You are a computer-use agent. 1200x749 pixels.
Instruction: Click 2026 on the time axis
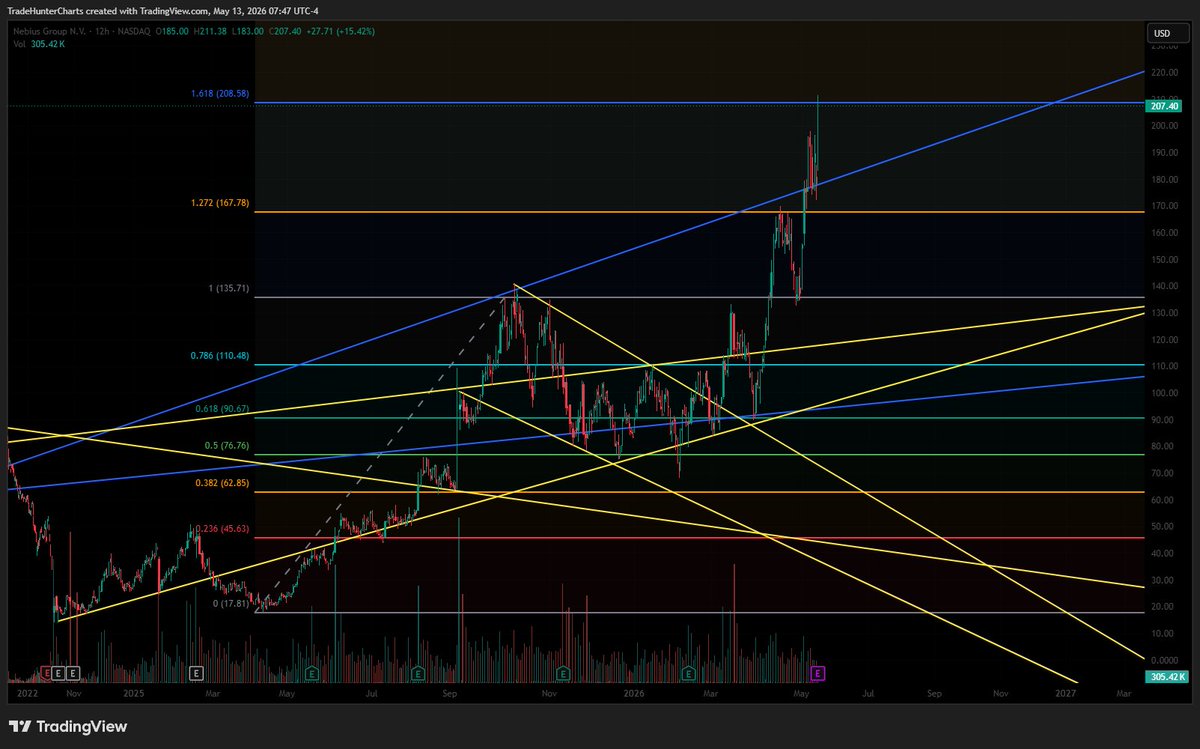click(x=633, y=692)
